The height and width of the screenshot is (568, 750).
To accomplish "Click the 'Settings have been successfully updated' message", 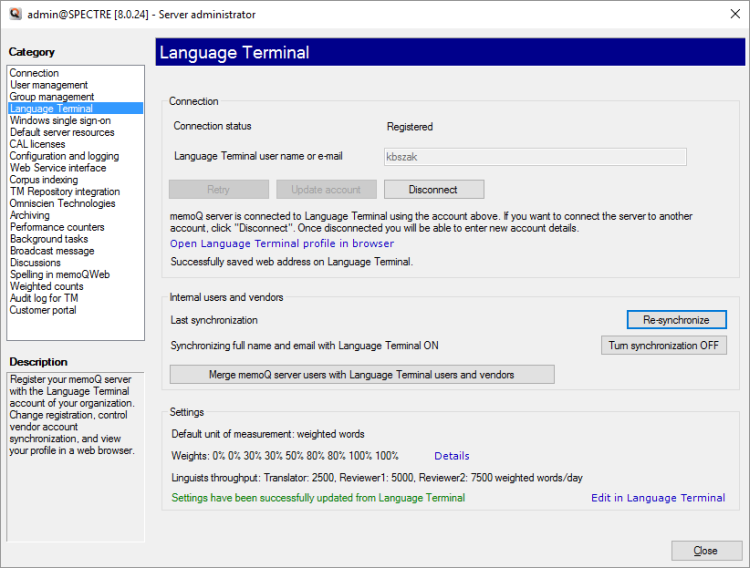I will [x=318, y=498].
